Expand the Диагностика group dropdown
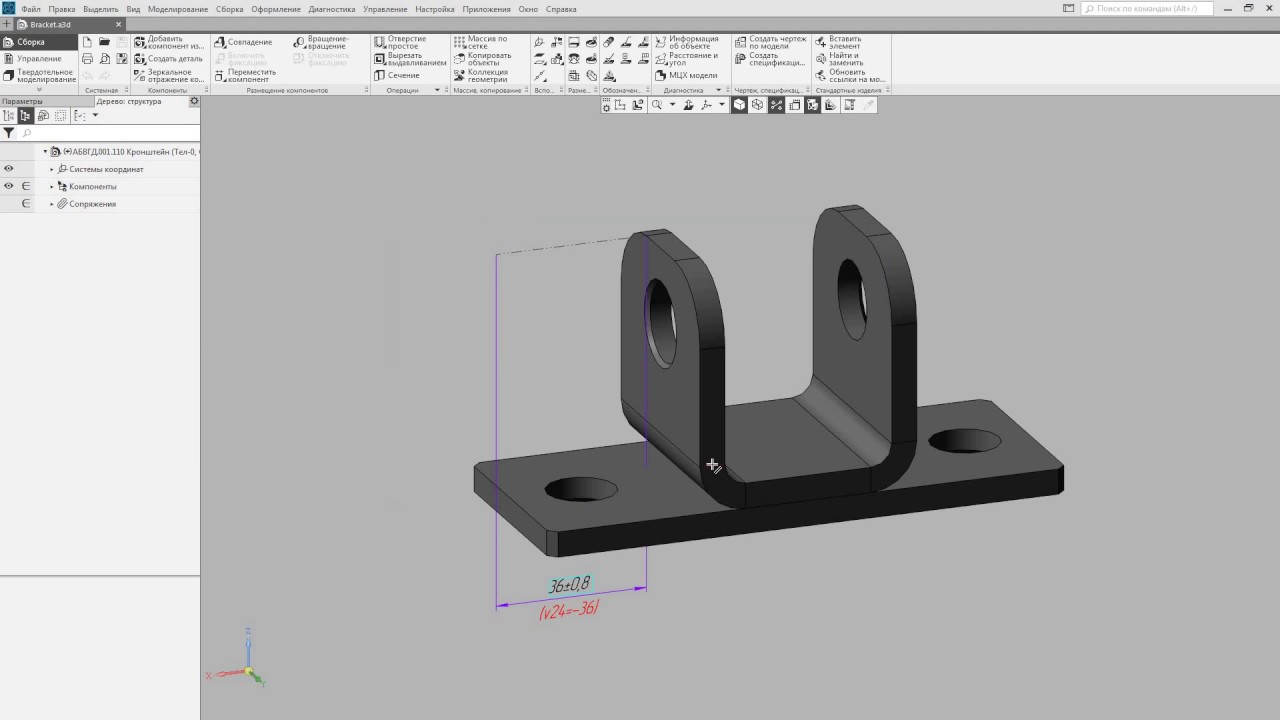1280x720 pixels. coord(718,91)
